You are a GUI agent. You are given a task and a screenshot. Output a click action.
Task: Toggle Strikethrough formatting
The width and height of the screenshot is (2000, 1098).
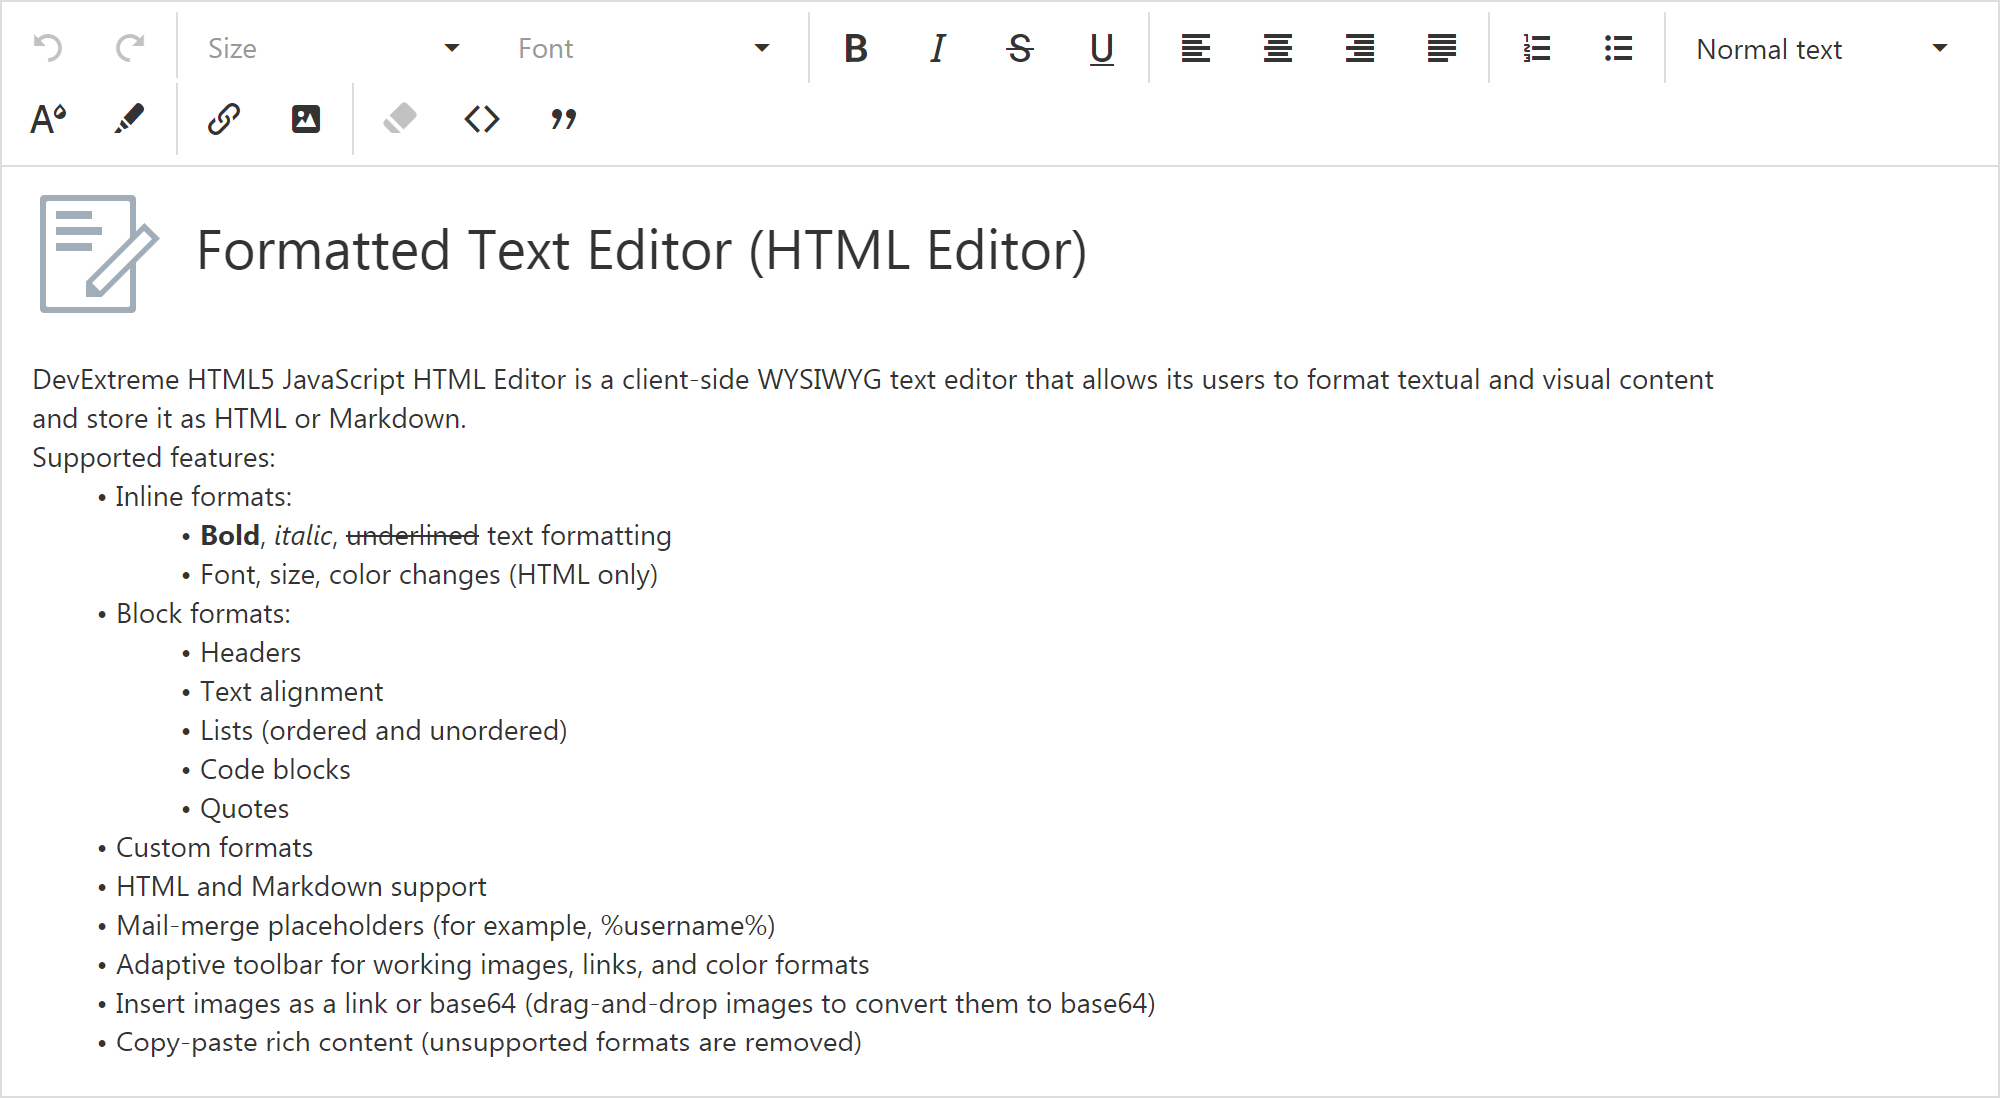point(1020,48)
